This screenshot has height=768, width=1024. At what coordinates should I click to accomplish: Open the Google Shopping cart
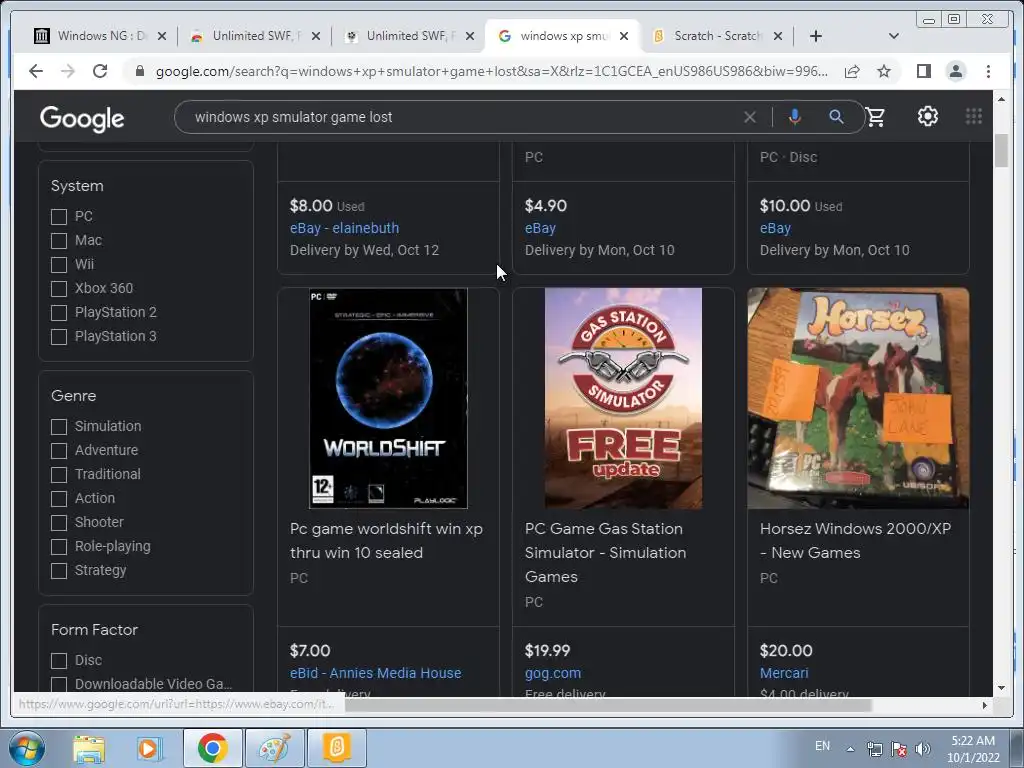pyautogui.click(x=875, y=117)
